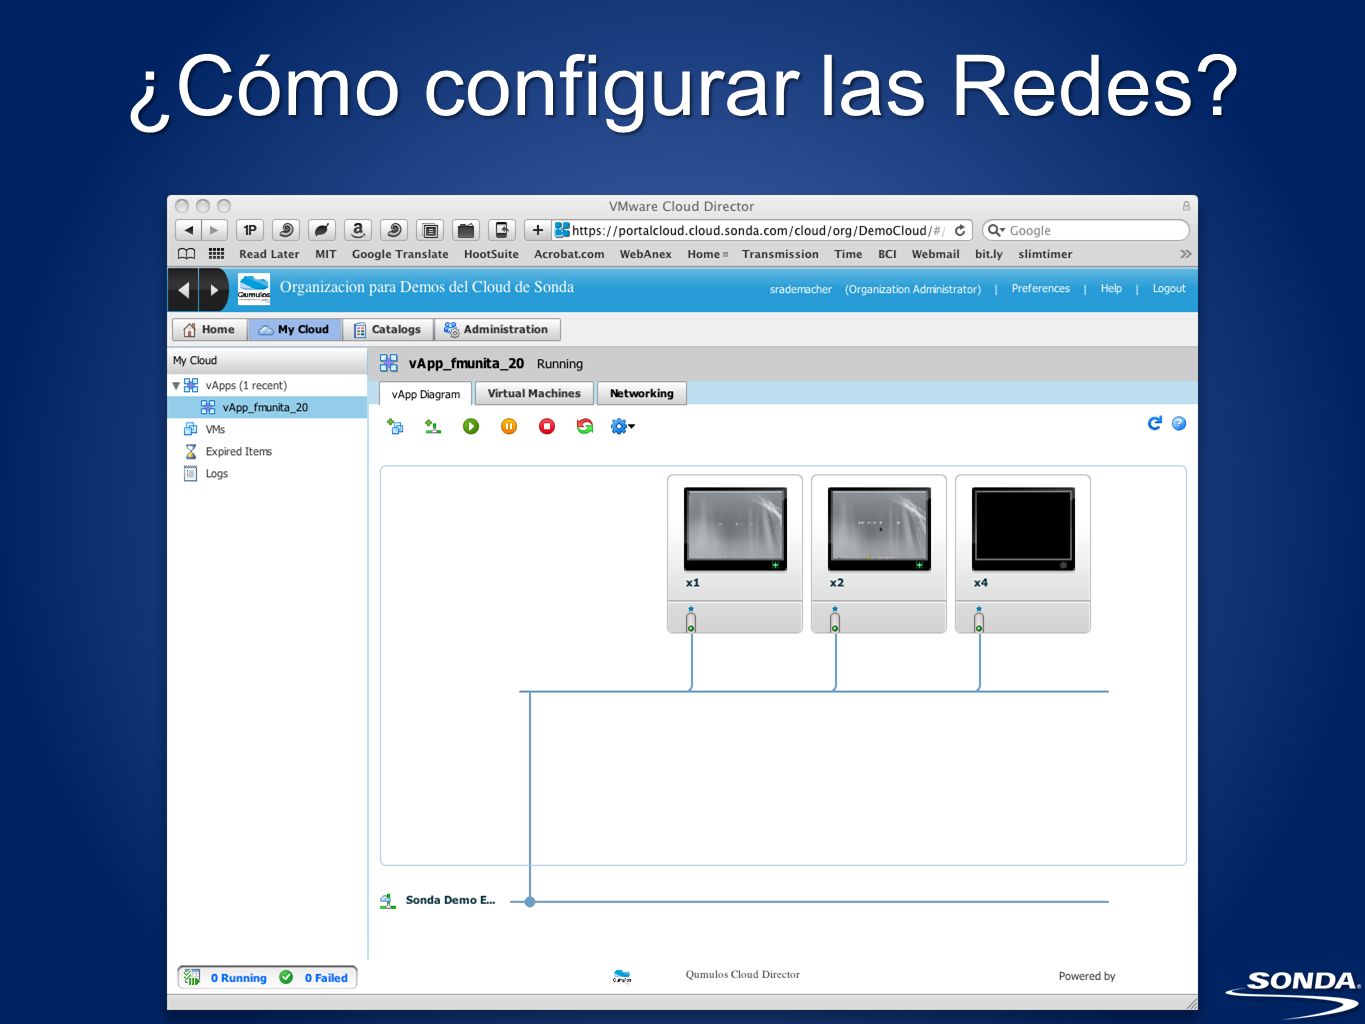Click the clapperboard toolbar icon
Viewport: 1365px width, 1024px height.
tap(466, 230)
